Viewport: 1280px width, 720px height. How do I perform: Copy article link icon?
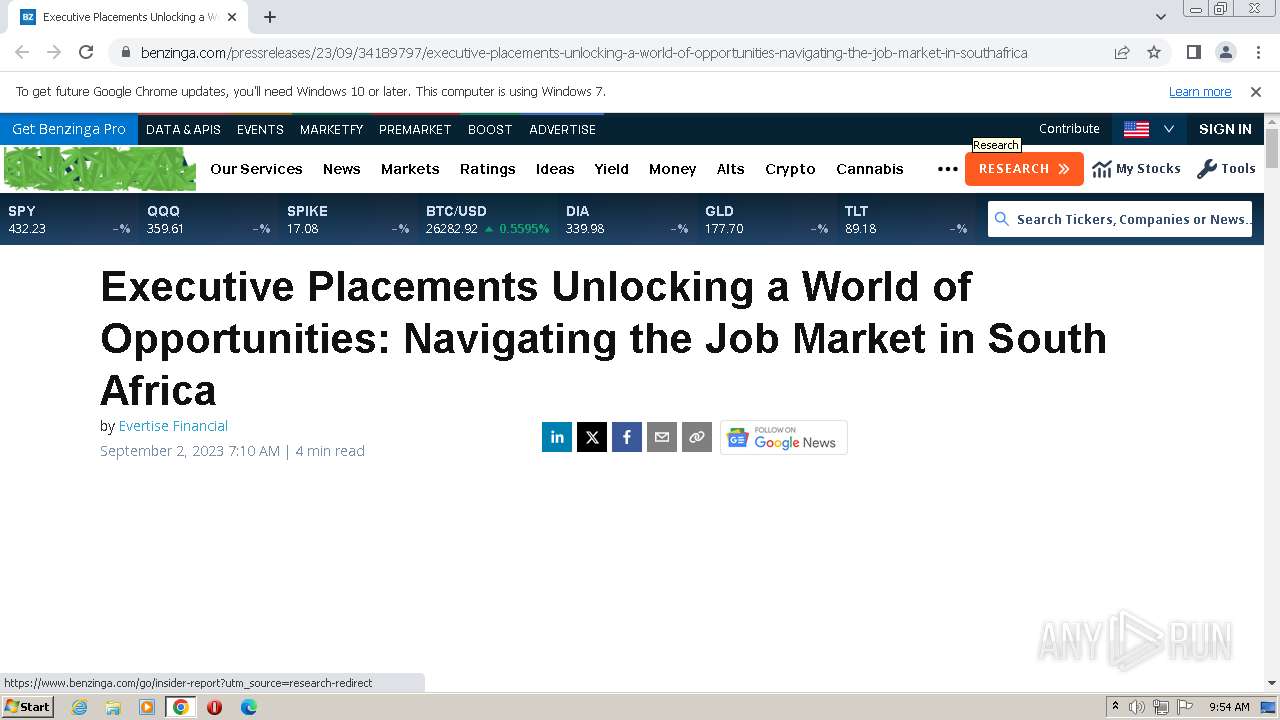point(697,437)
